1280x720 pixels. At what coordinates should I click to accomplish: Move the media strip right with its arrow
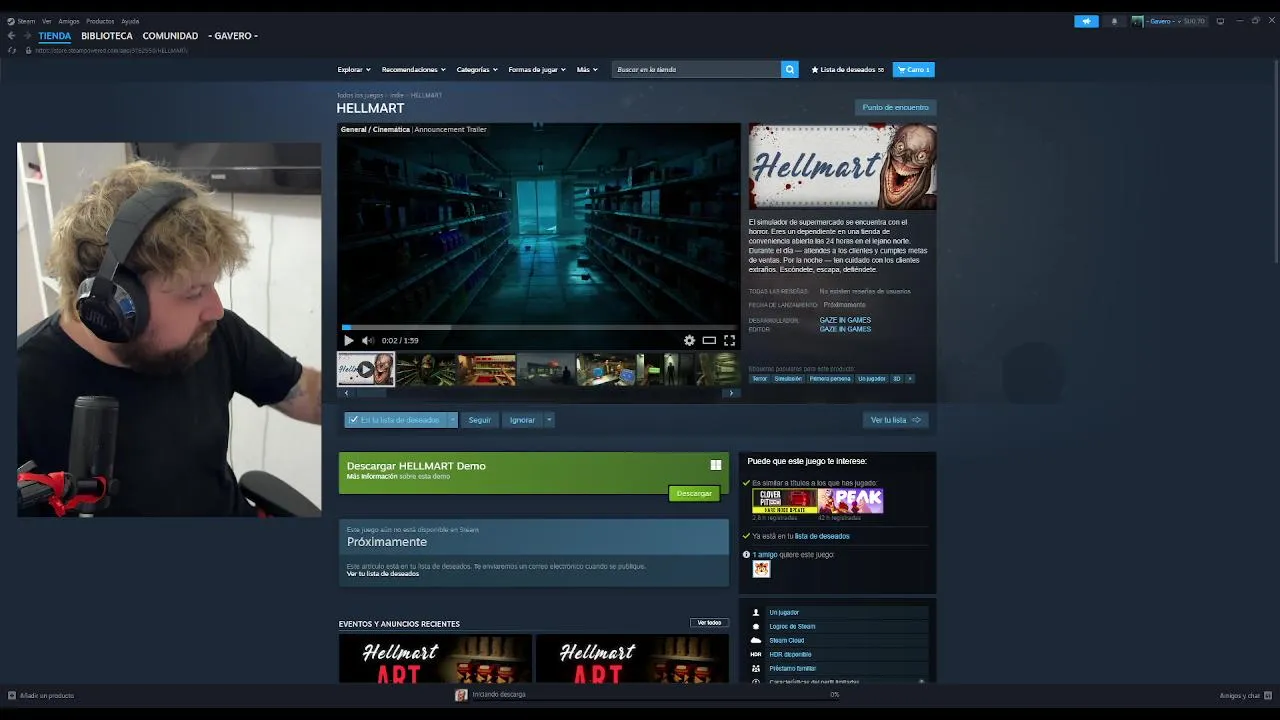pyautogui.click(x=732, y=393)
